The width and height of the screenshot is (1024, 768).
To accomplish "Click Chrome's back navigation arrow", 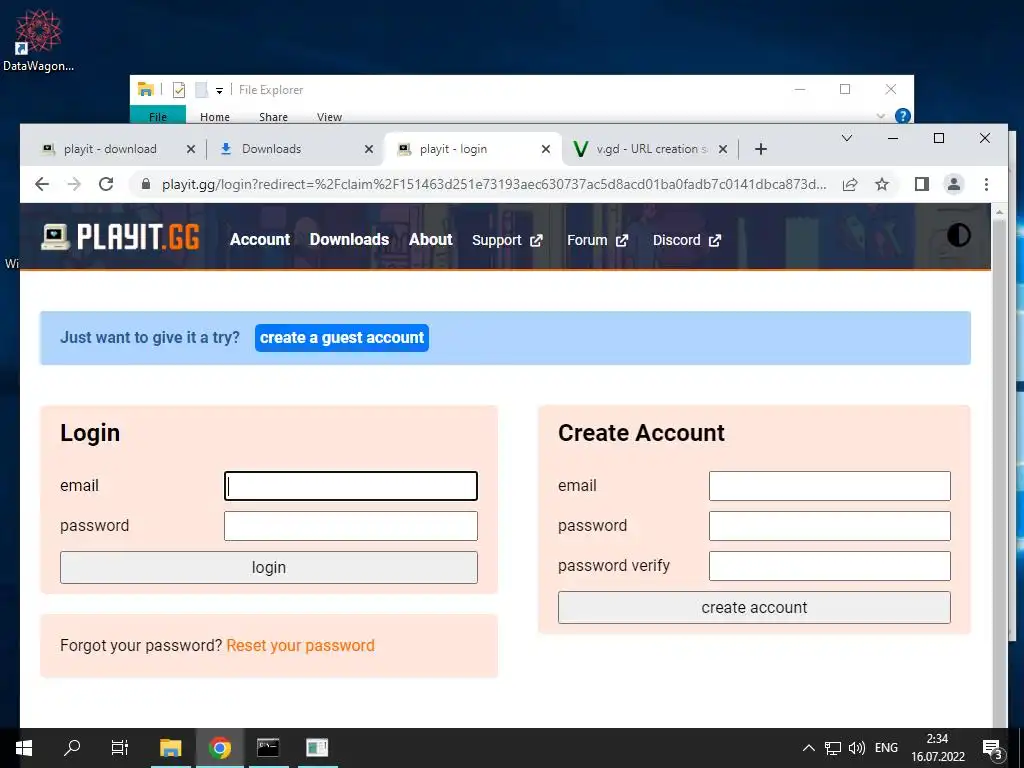I will click(x=42, y=184).
